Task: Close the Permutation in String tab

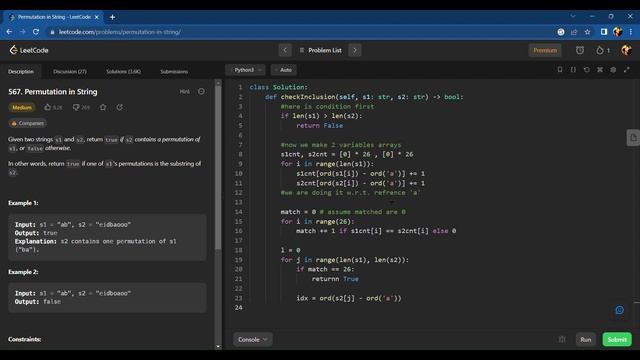Action: (x=96, y=17)
